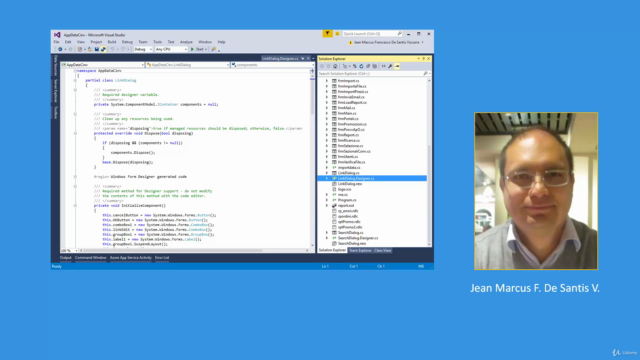Screen dimensions: 640x360
Task: Open the AppDataCinv.LinkDialog type dropdown
Action: (x=188, y=65)
